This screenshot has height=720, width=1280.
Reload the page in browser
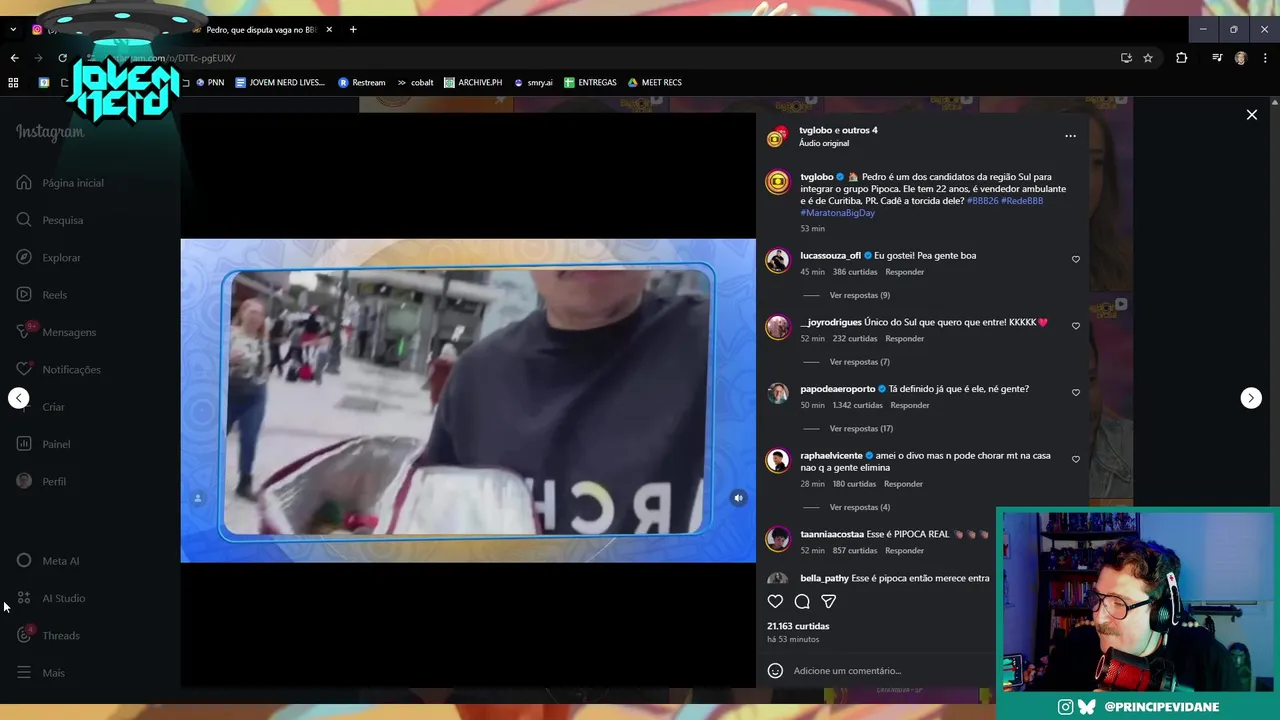coord(62,58)
